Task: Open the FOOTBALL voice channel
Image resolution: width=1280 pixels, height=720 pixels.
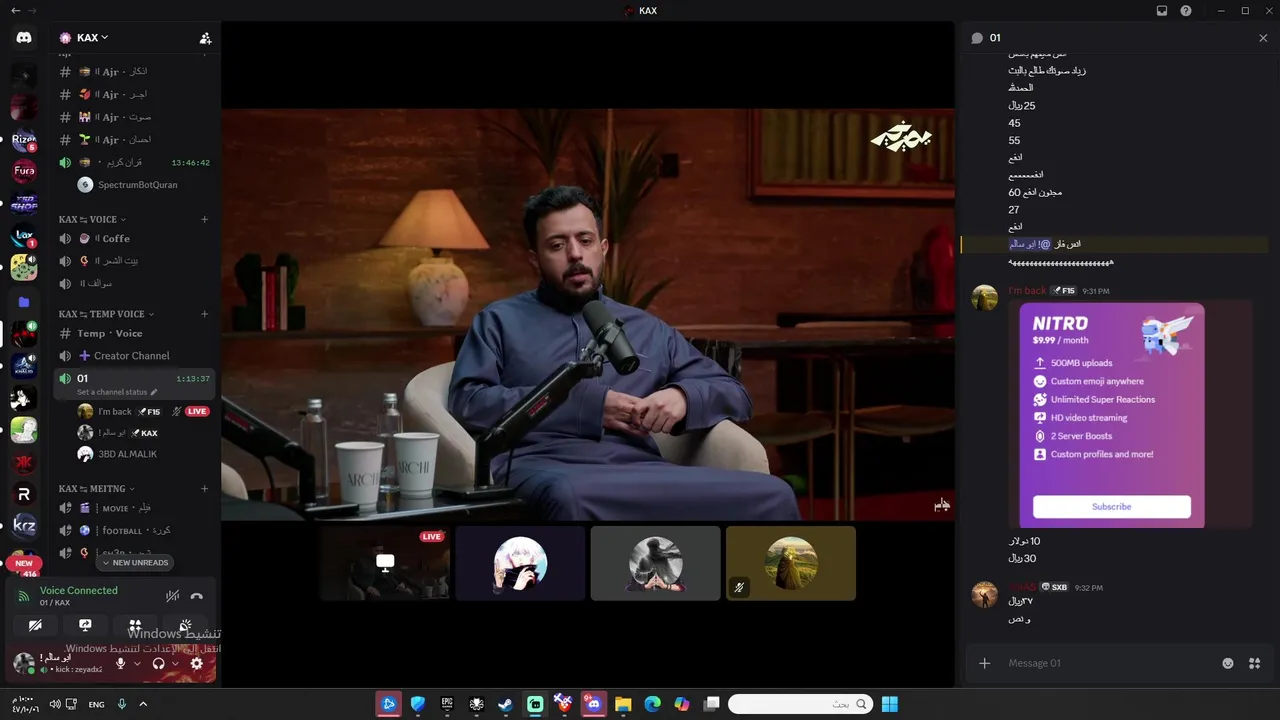Action: pos(134,530)
